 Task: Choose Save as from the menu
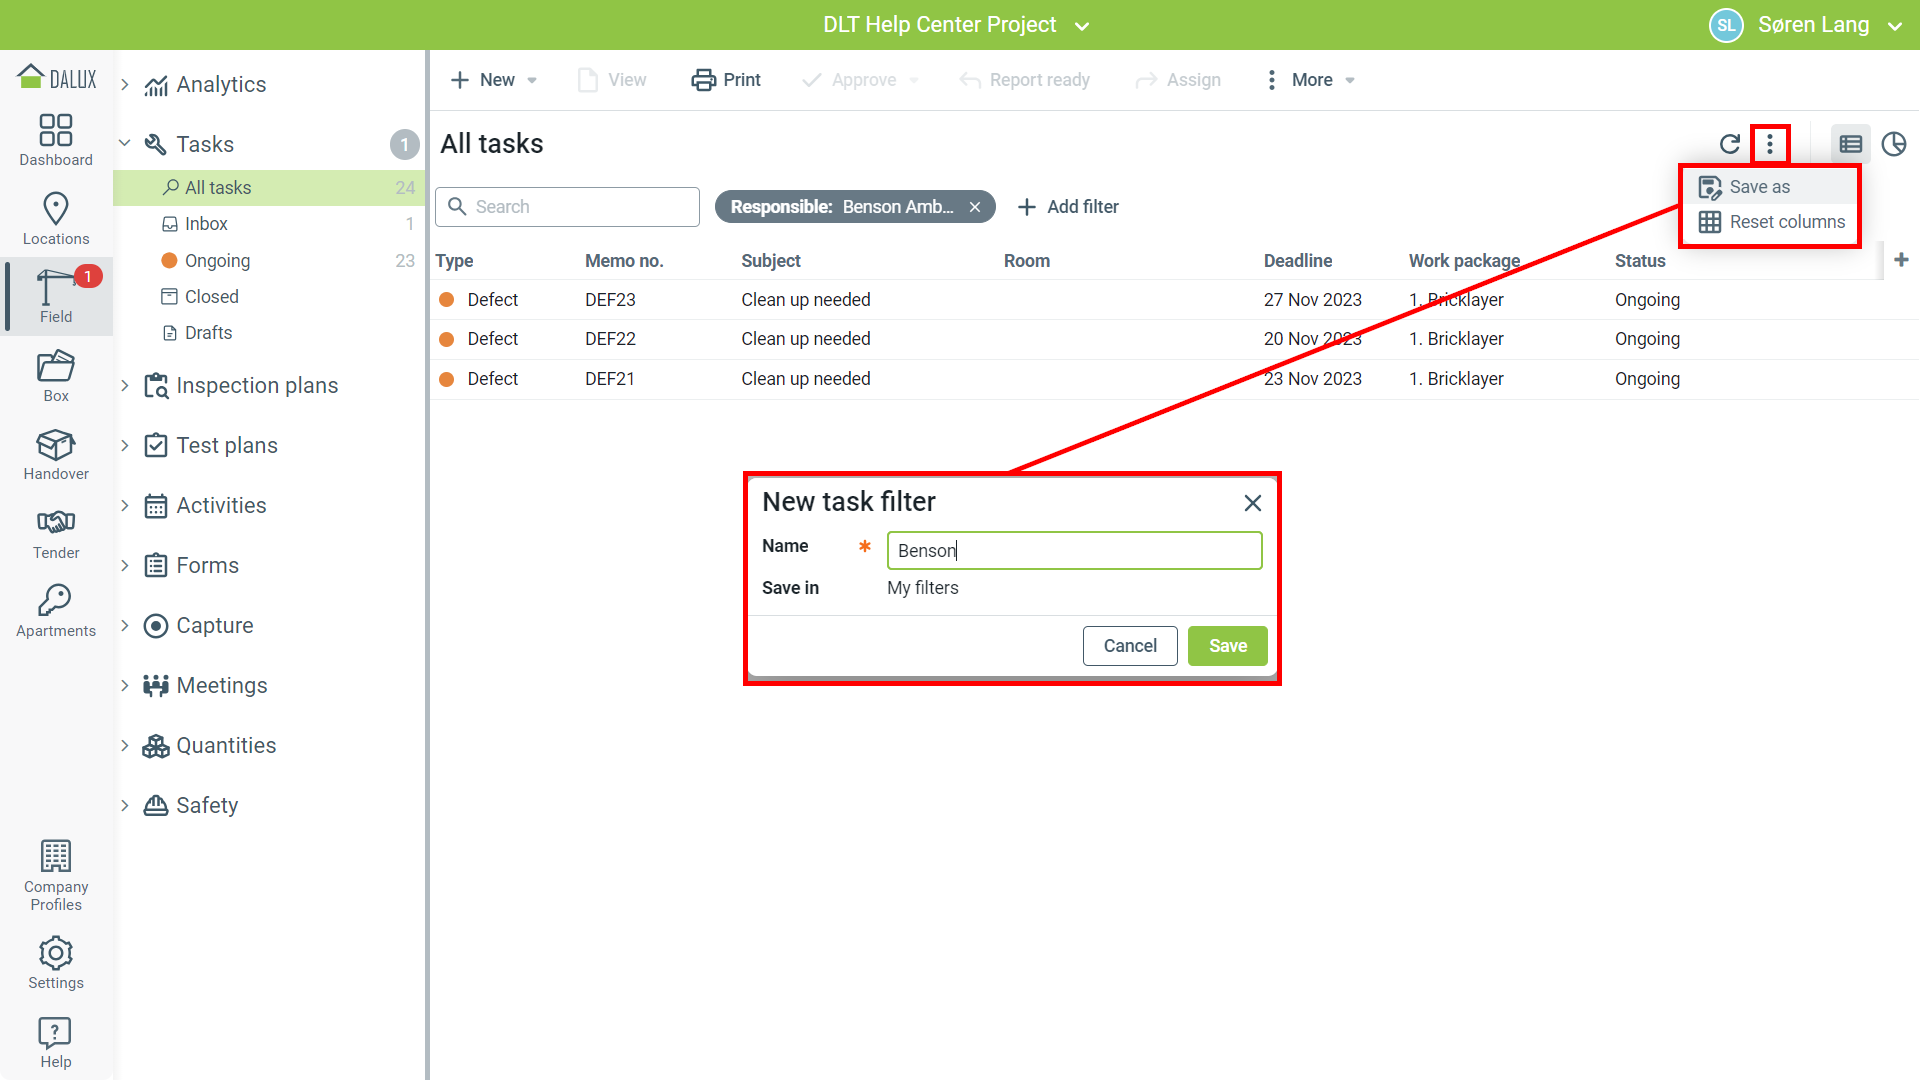pos(1759,187)
